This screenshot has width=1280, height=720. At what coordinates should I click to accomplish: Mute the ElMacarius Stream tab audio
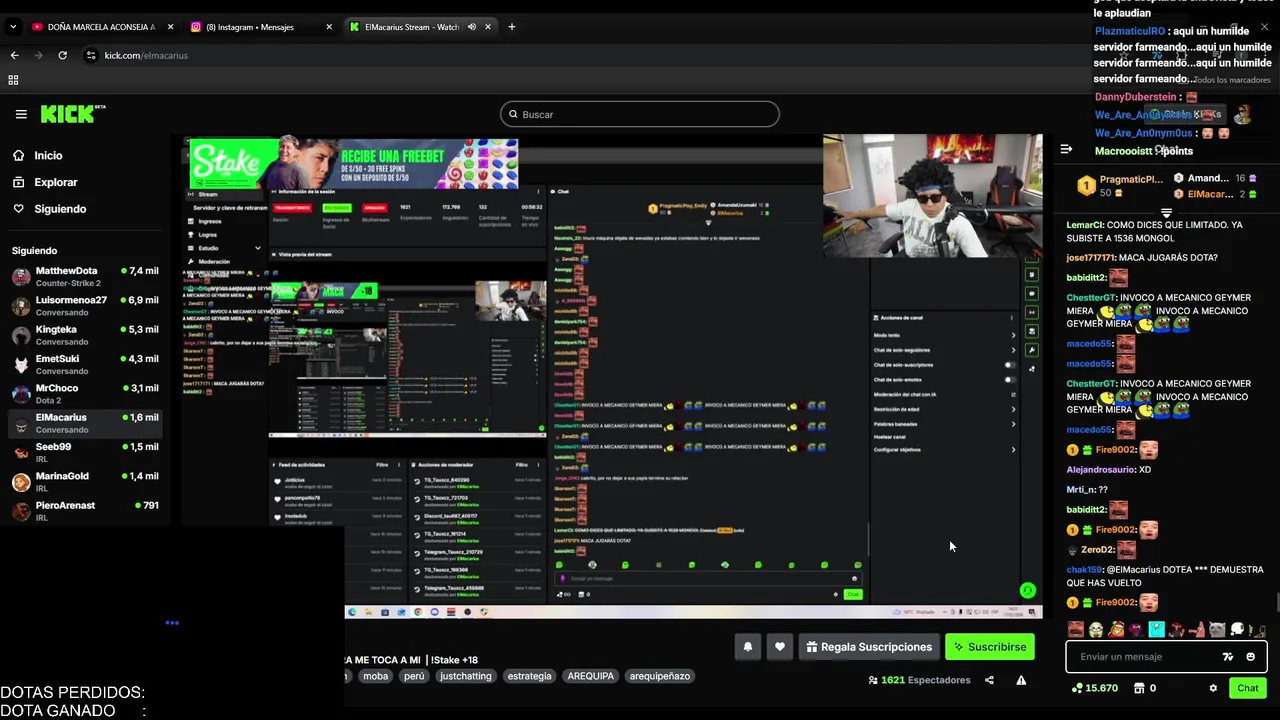(x=471, y=27)
